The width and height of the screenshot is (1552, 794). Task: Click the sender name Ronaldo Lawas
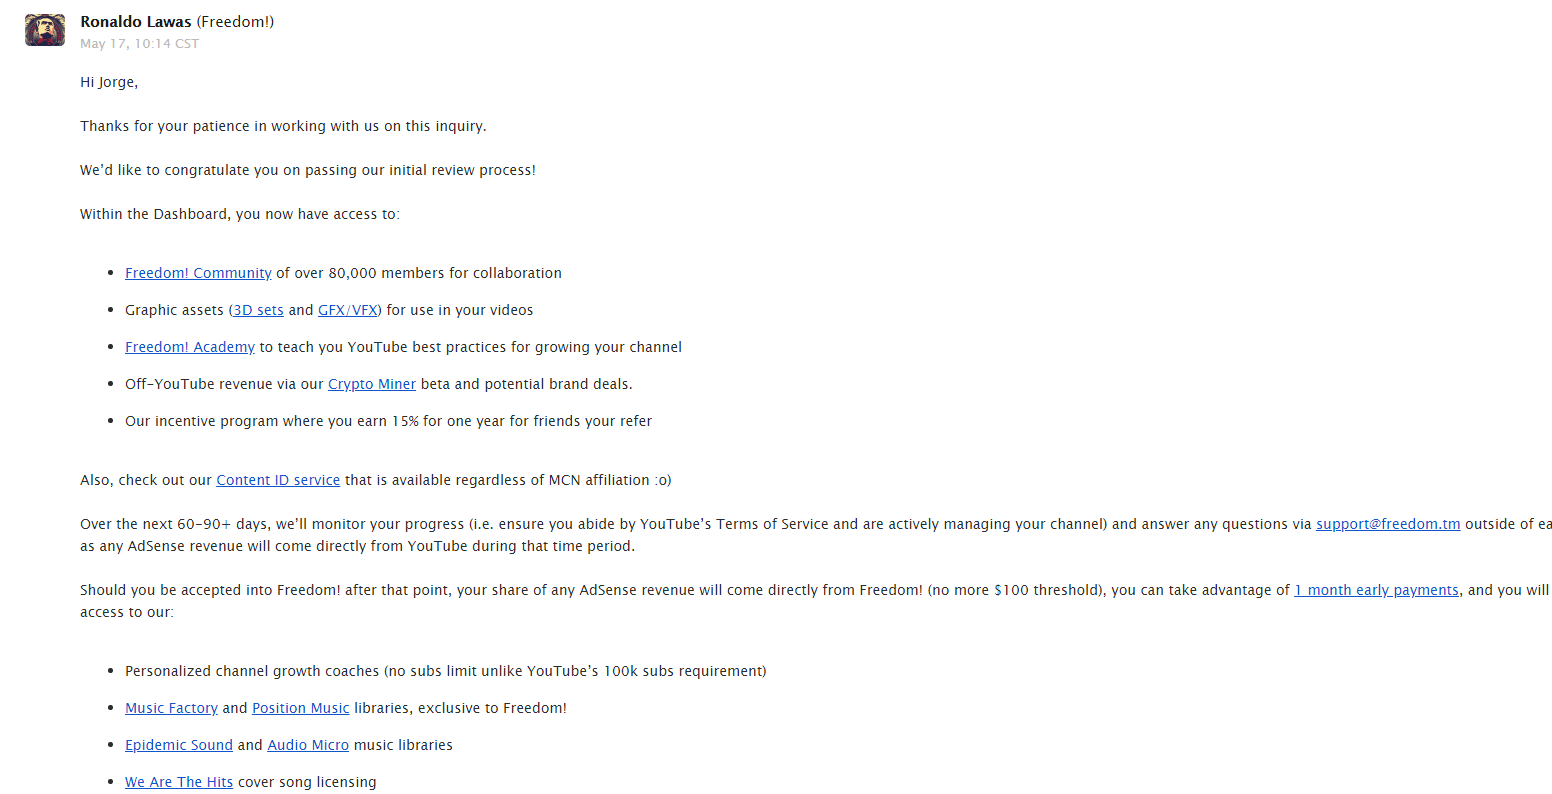[x=135, y=22]
